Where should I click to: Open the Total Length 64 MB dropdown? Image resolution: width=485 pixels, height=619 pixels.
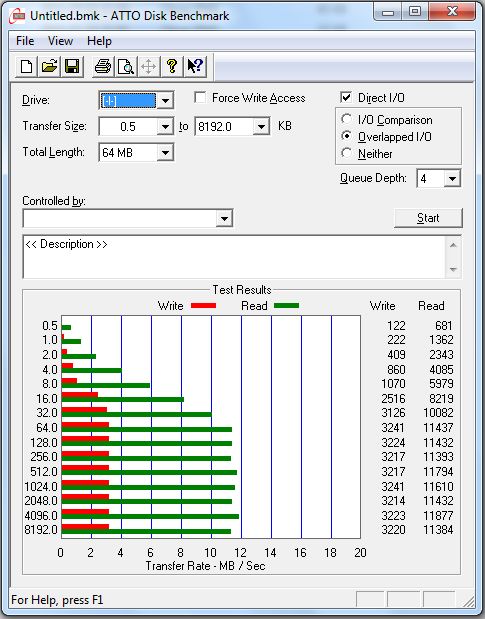point(165,152)
